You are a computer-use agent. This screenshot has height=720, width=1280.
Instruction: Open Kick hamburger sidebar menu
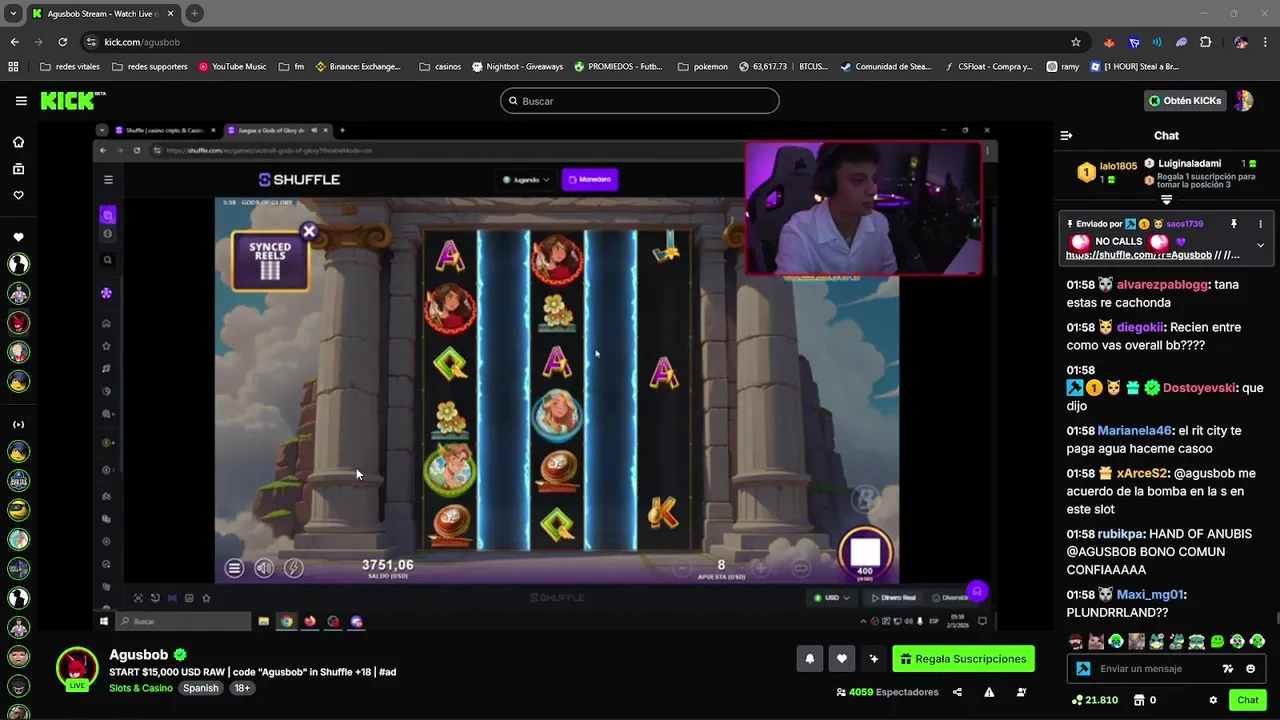tap(21, 101)
